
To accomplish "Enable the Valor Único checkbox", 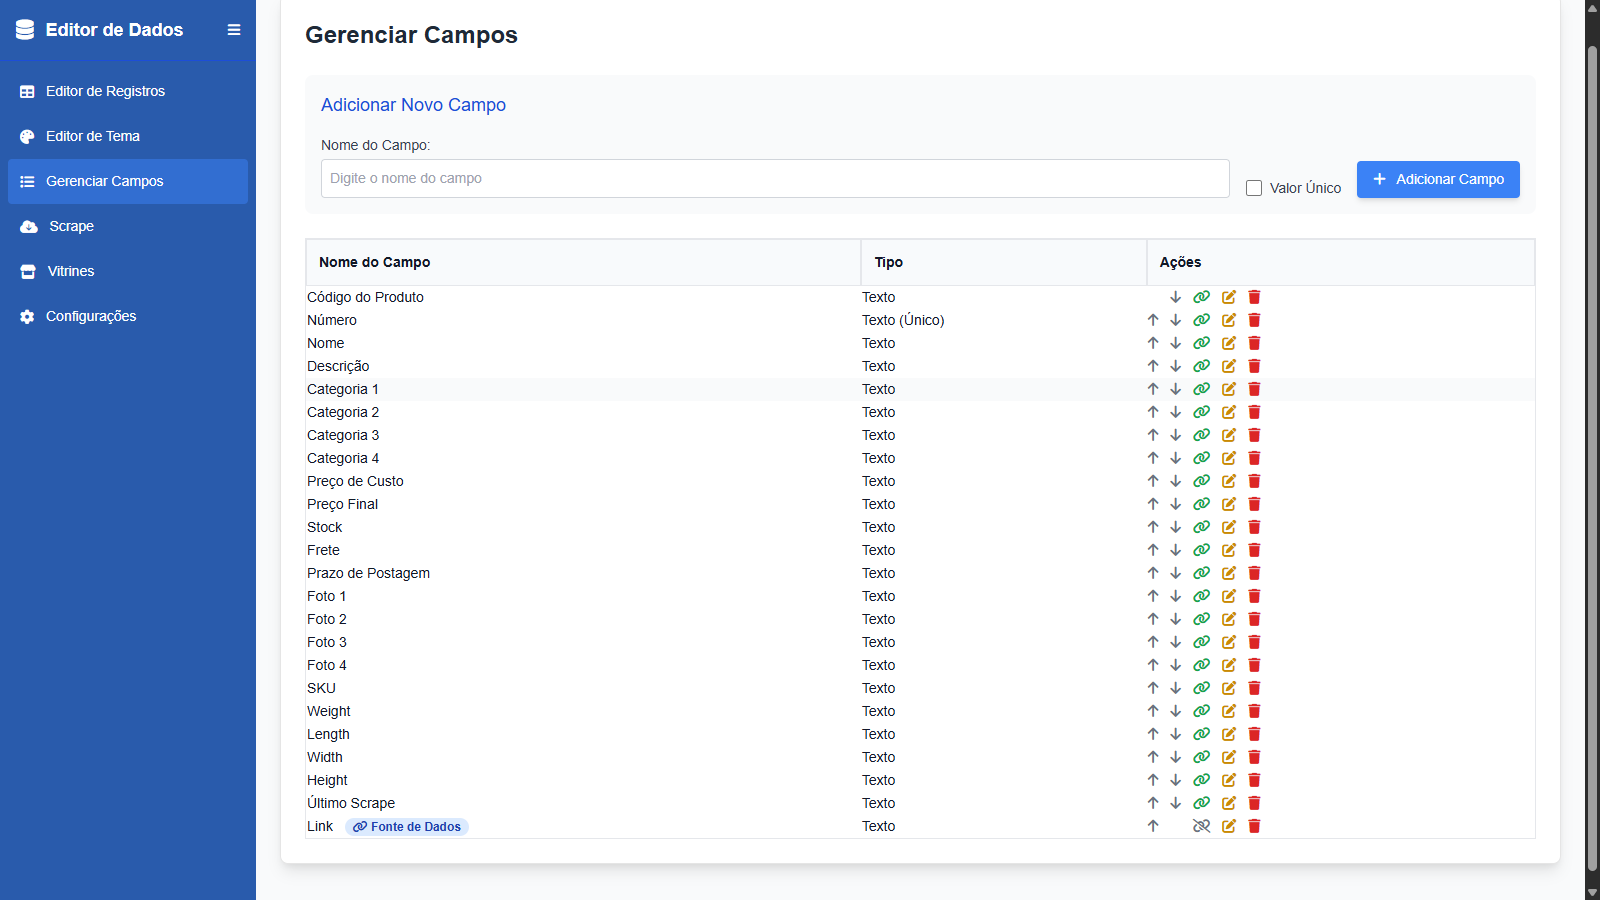I will [x=1254, y=188].
